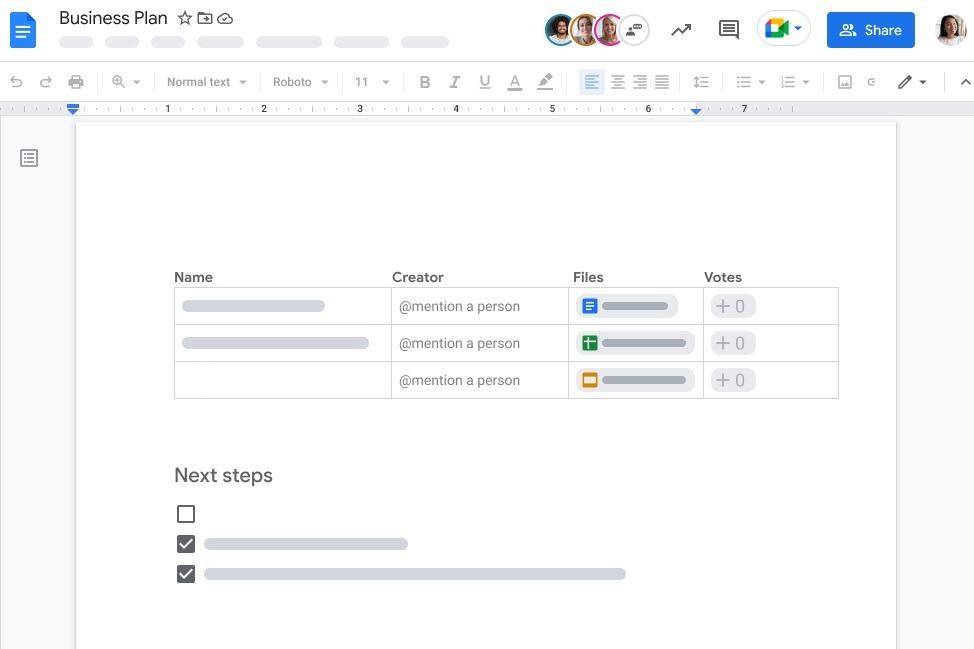Open the first placeholder menu bar item
This screenshot has height=649, width=974.
coord(76,42)
